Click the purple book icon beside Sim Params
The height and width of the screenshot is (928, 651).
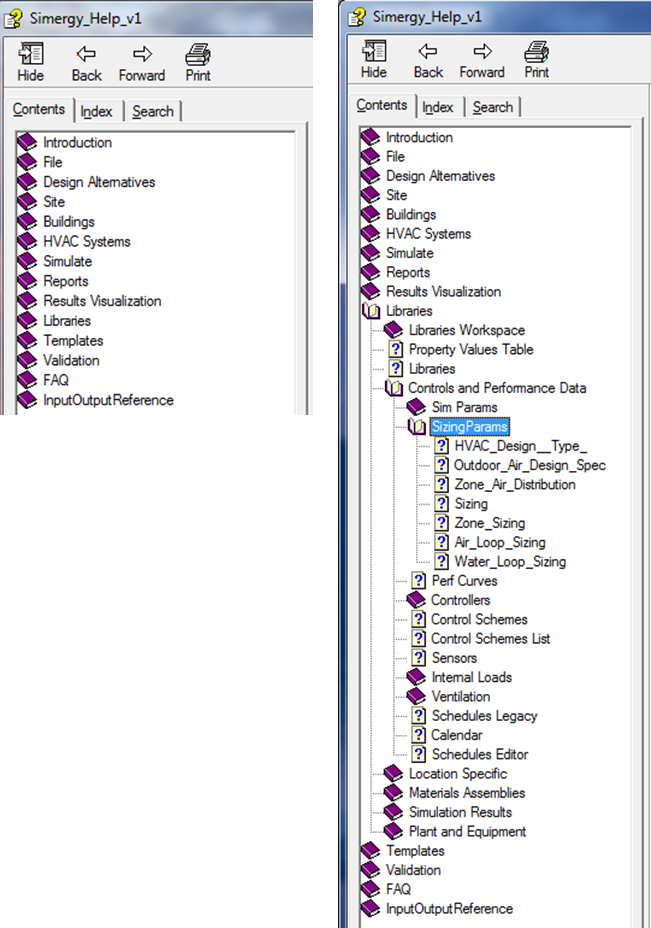[x=418, y=407]
